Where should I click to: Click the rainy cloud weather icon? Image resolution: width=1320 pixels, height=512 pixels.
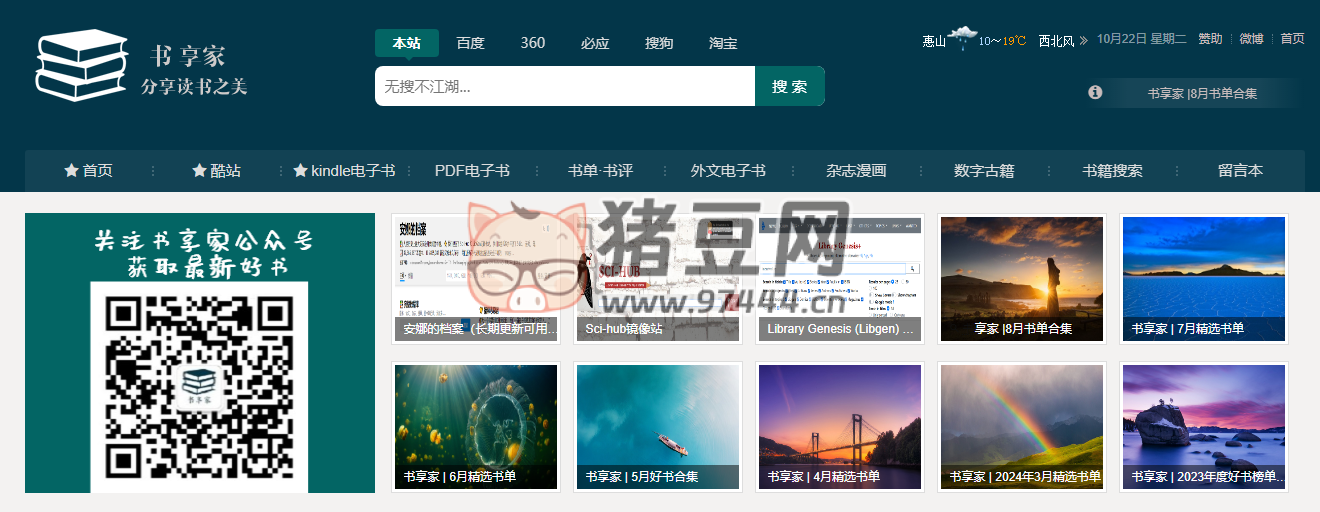[963, 39]
